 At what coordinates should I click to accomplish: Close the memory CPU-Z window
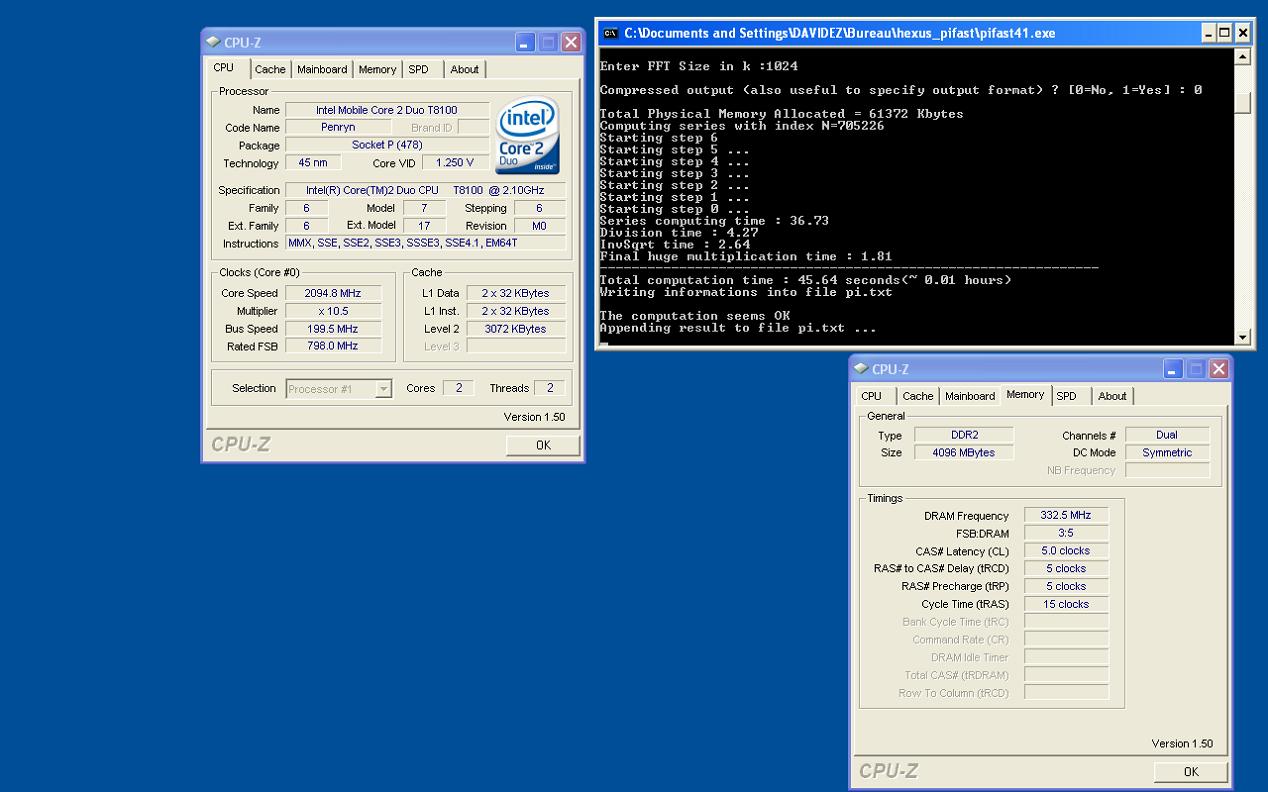(x=1219, y=370)
